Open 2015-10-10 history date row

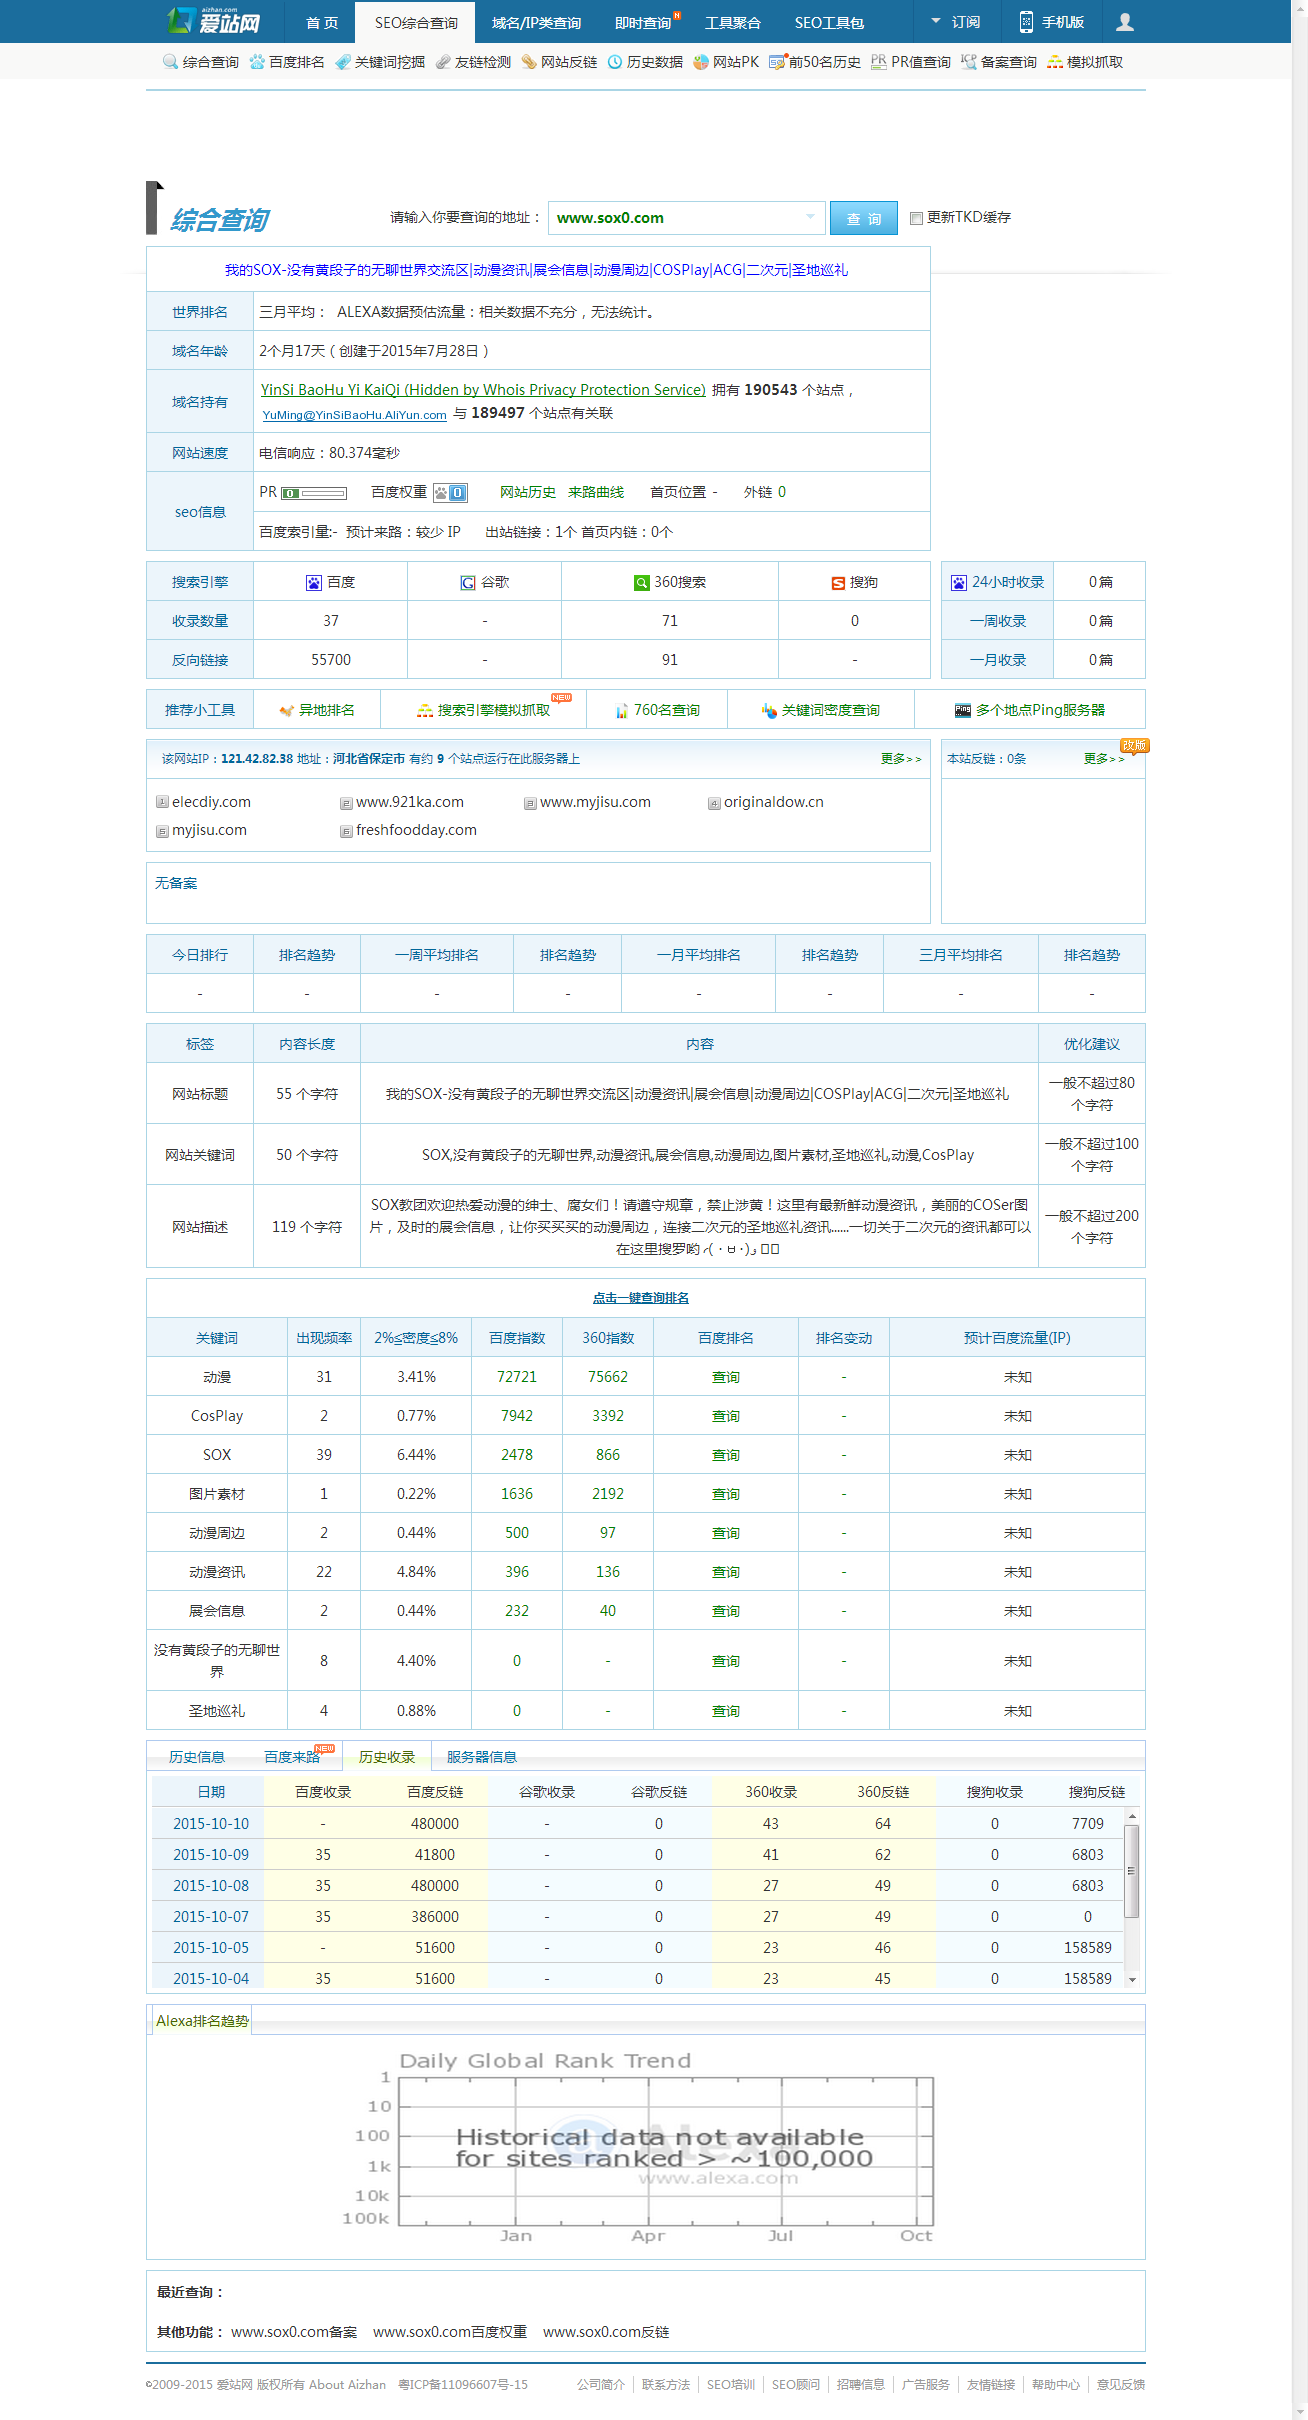(x=211, y=1824)
